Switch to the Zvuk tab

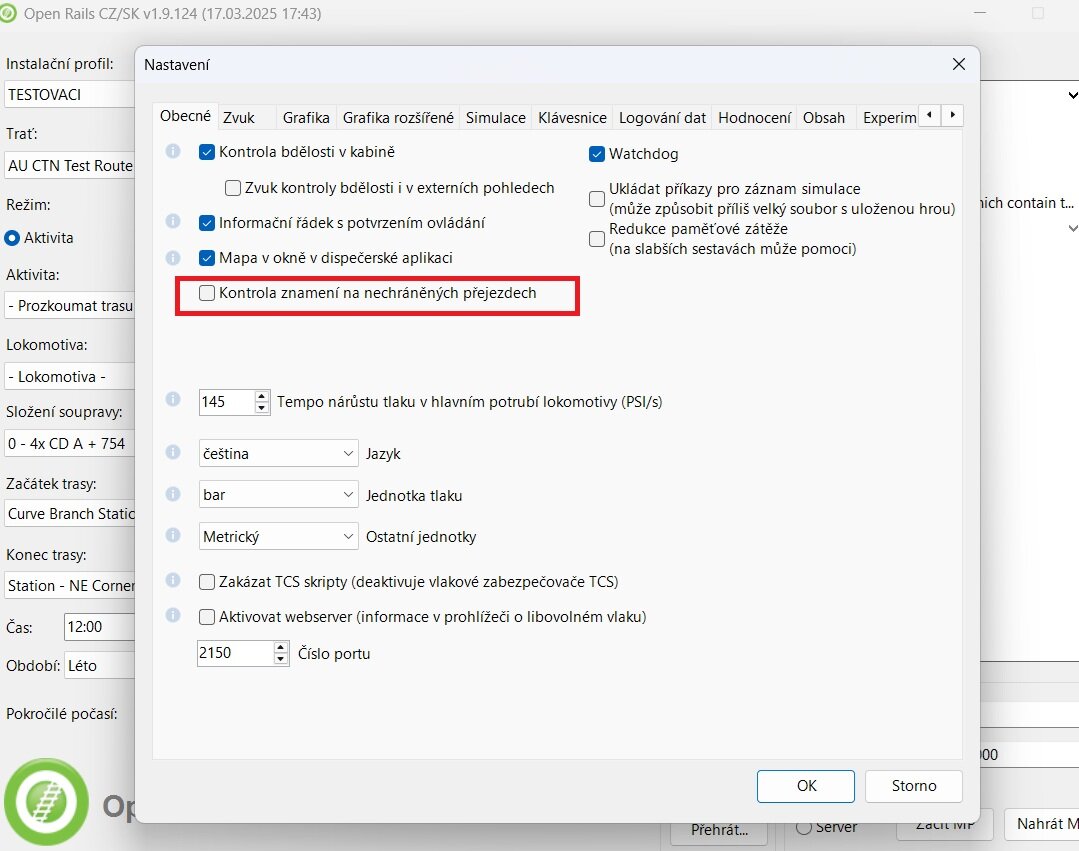(239, 117)
